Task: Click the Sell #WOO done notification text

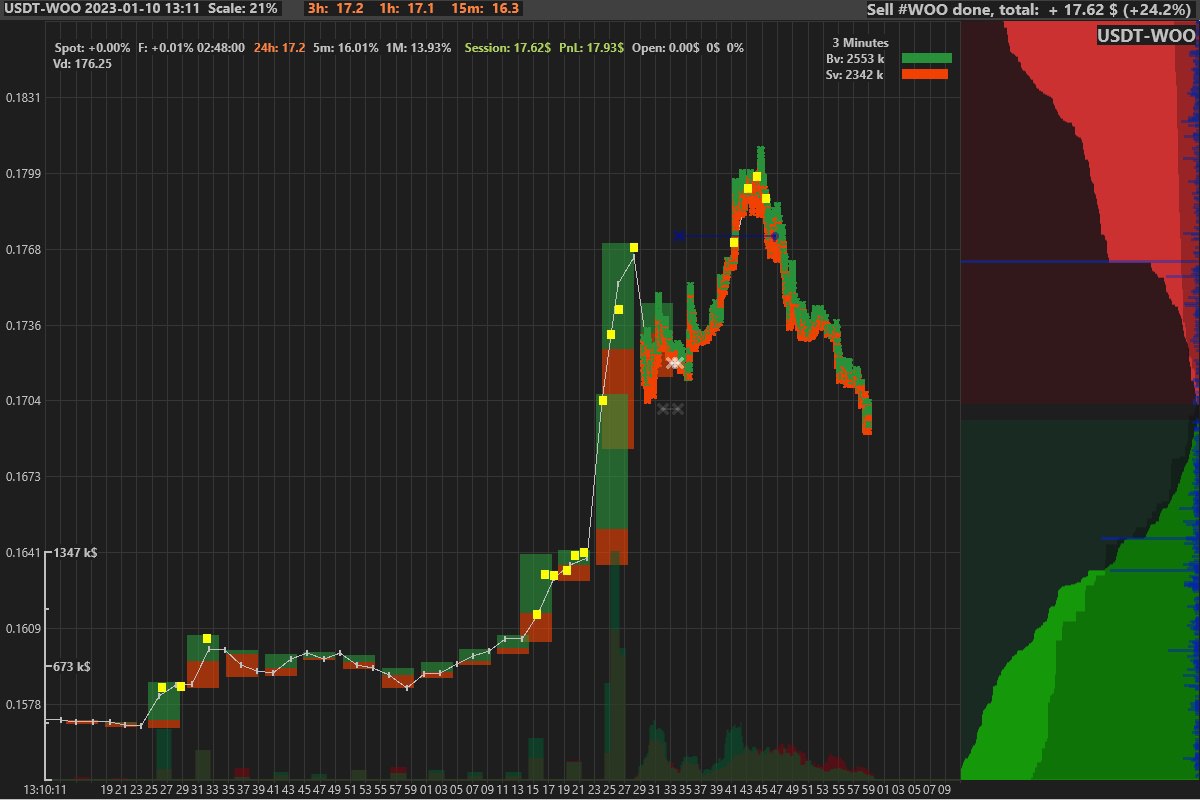Action: tap(1029, 10)
